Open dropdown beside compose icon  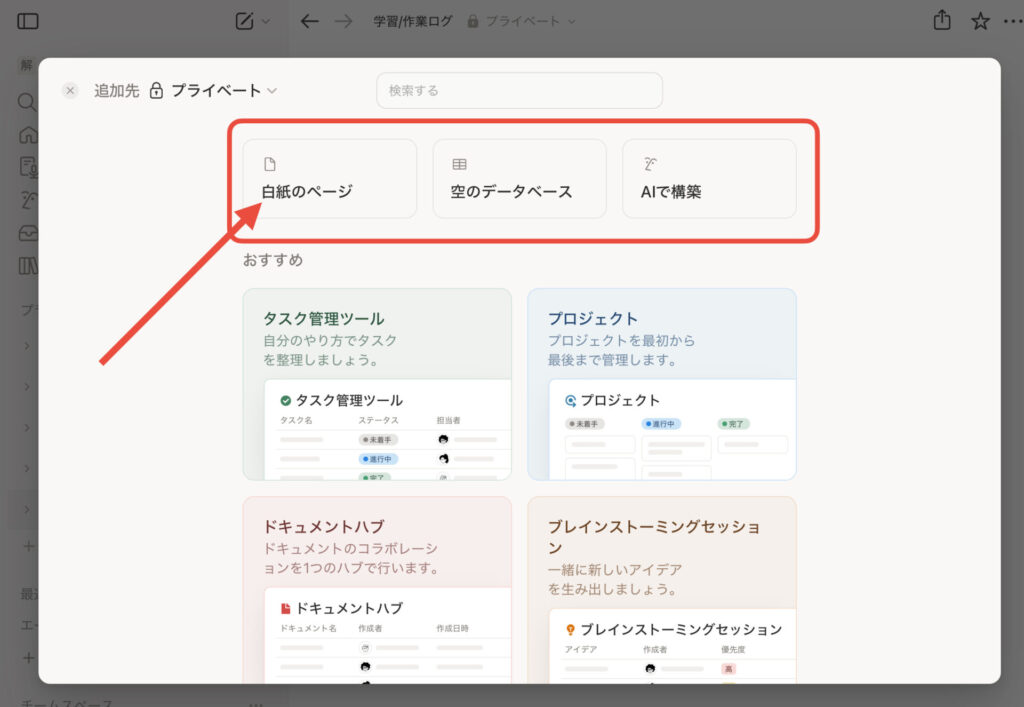click(x=266, y=22)
